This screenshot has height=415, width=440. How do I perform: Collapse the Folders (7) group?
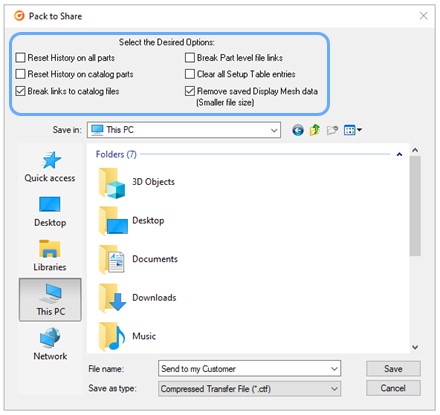click(399, 154)
